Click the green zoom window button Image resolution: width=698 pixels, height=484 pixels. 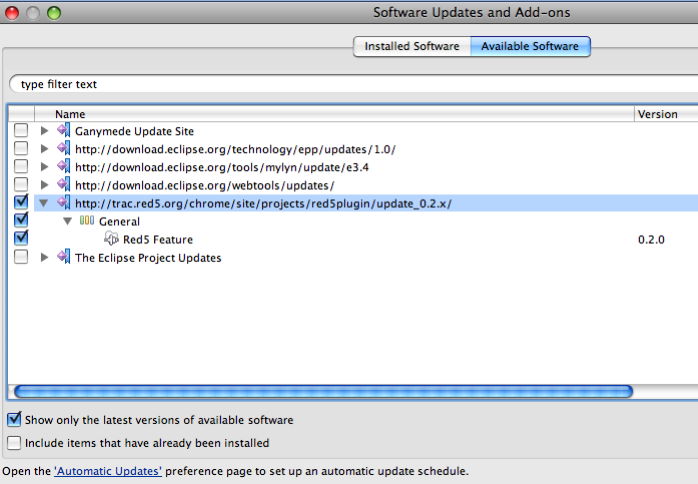[x=54, y=13]
